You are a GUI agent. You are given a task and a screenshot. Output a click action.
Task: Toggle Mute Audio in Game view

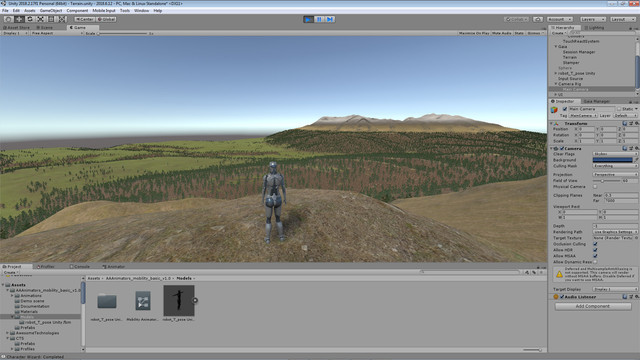tap(502, 33)
